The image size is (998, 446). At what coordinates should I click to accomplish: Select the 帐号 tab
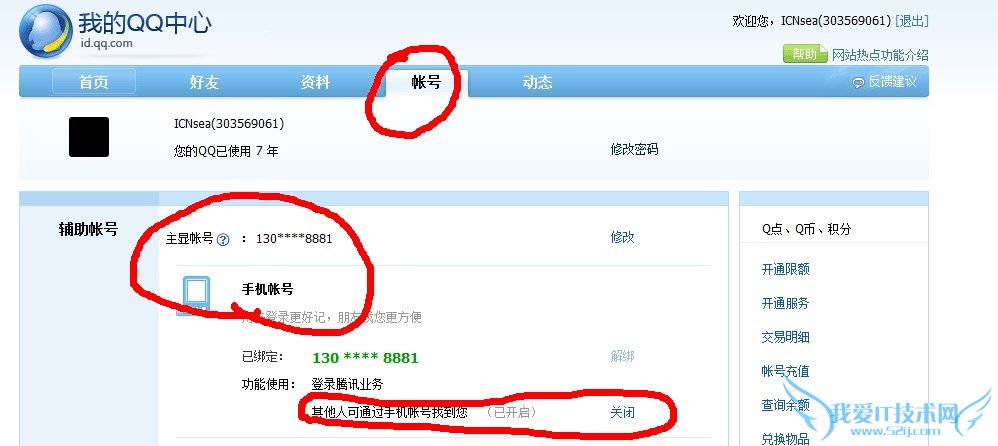pos(426,82)
